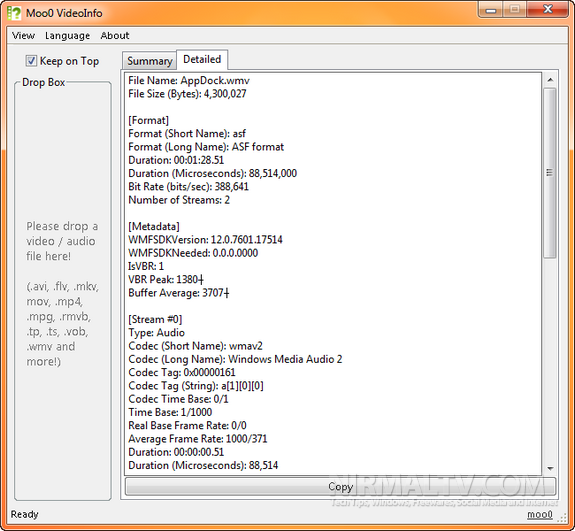Click the '[Format]' section header
The width and height of the screenshot is (575, 531).
148,120
